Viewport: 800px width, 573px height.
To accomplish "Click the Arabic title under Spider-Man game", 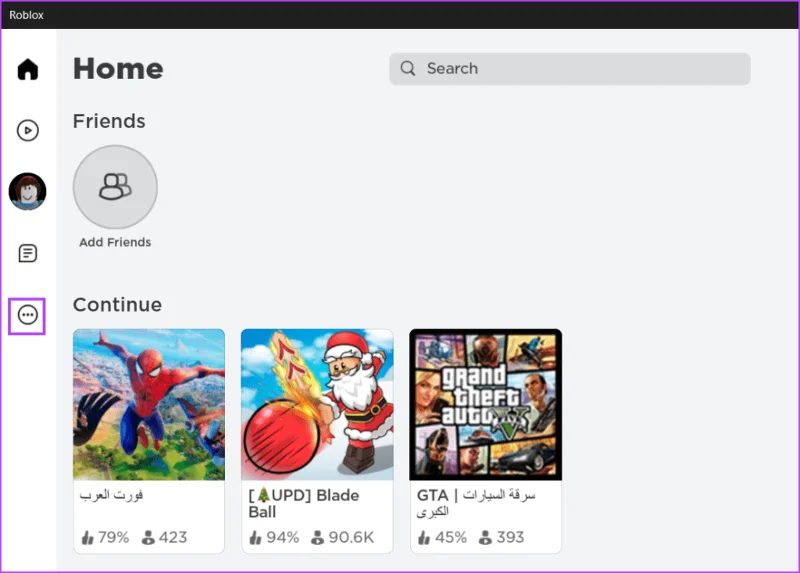I will tap(111, 495).
